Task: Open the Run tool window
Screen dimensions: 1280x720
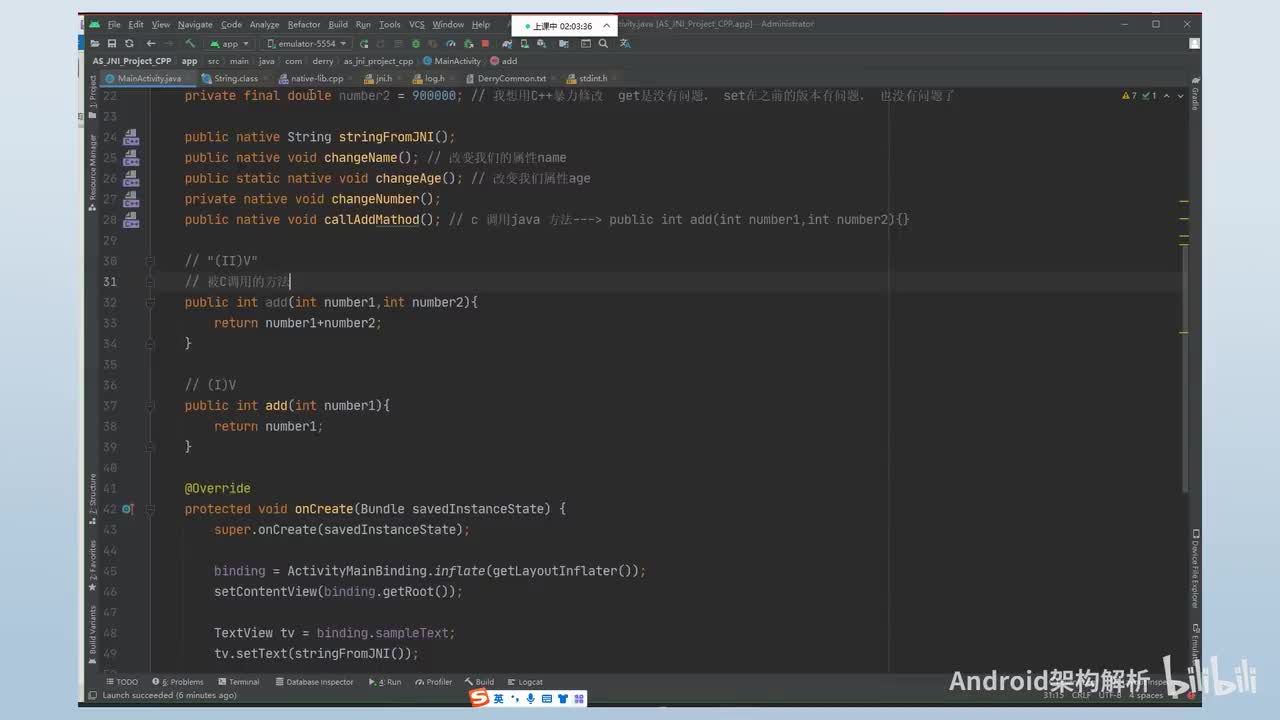Action: [385, 682]
